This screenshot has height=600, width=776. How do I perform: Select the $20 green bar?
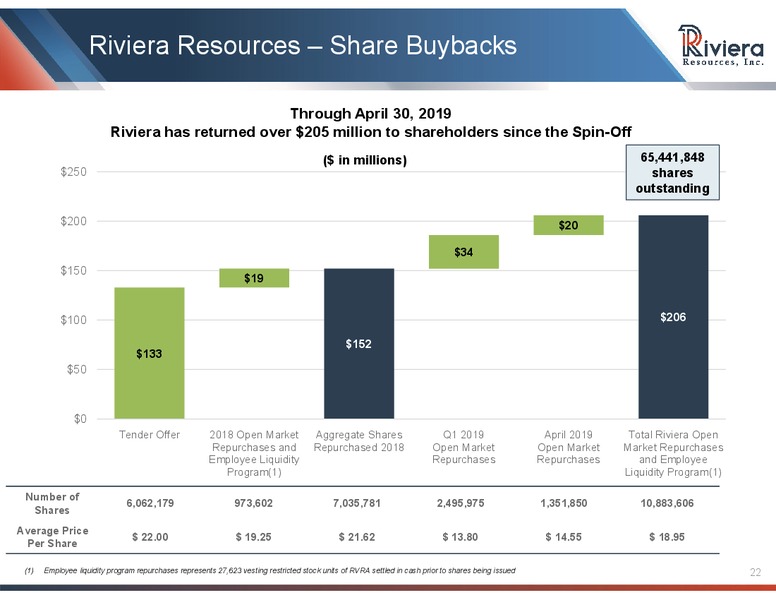[568, 225]
